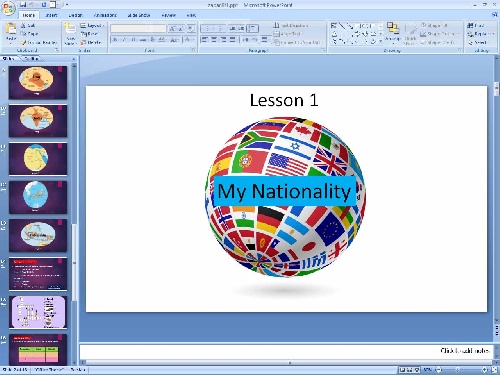Toggle align text left
This screenshot has width=500, height=375.
tap(205, 40)
